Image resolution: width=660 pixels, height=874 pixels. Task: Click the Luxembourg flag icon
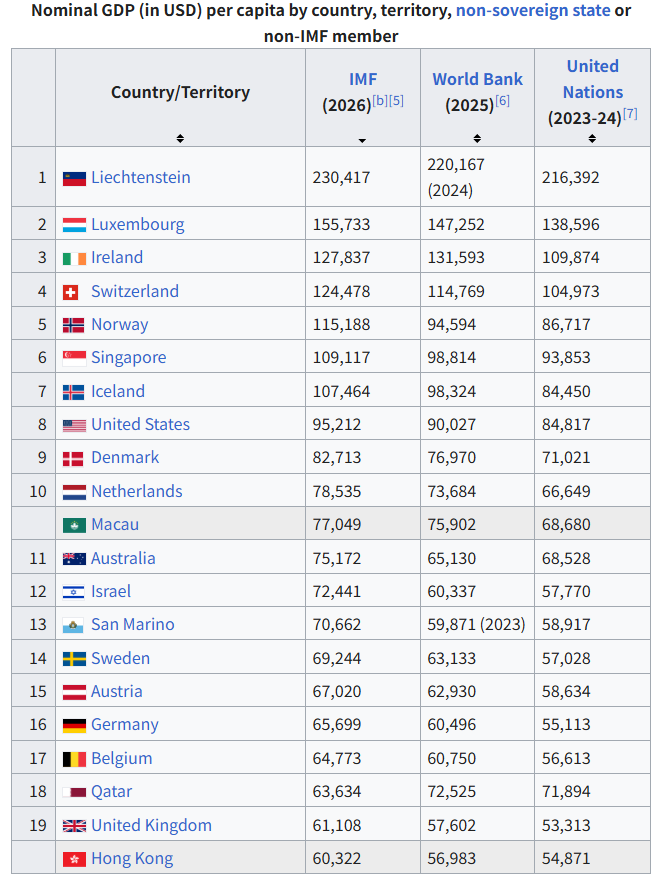74,225
